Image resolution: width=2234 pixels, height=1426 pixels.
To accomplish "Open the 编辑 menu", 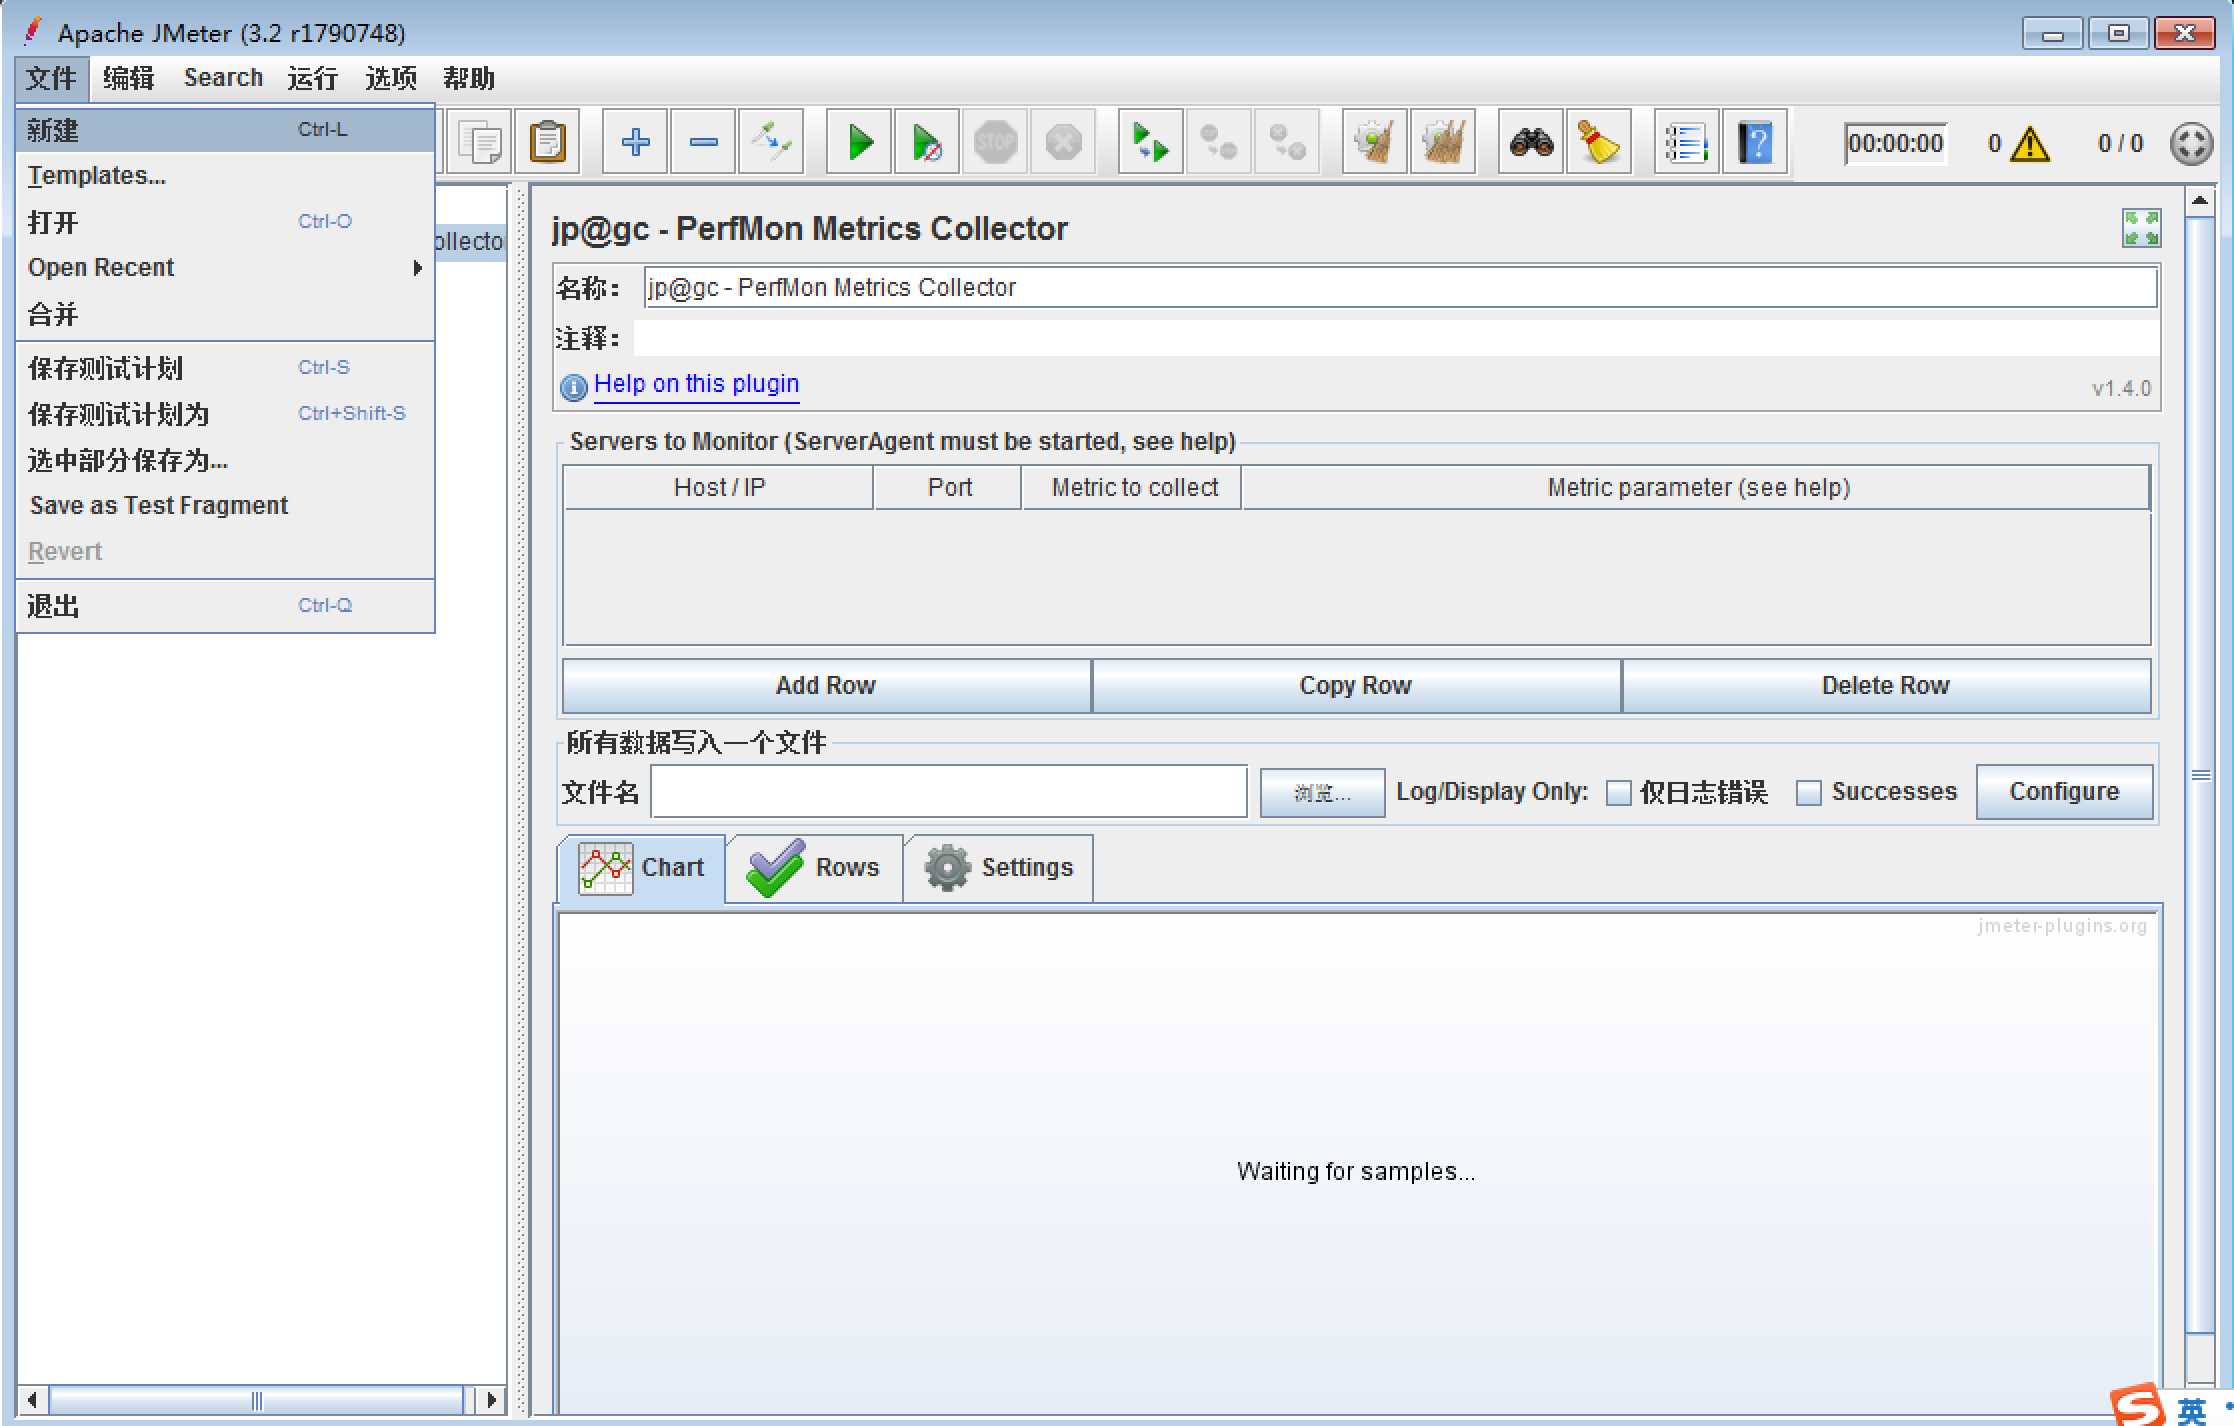I will pos(129,78).
